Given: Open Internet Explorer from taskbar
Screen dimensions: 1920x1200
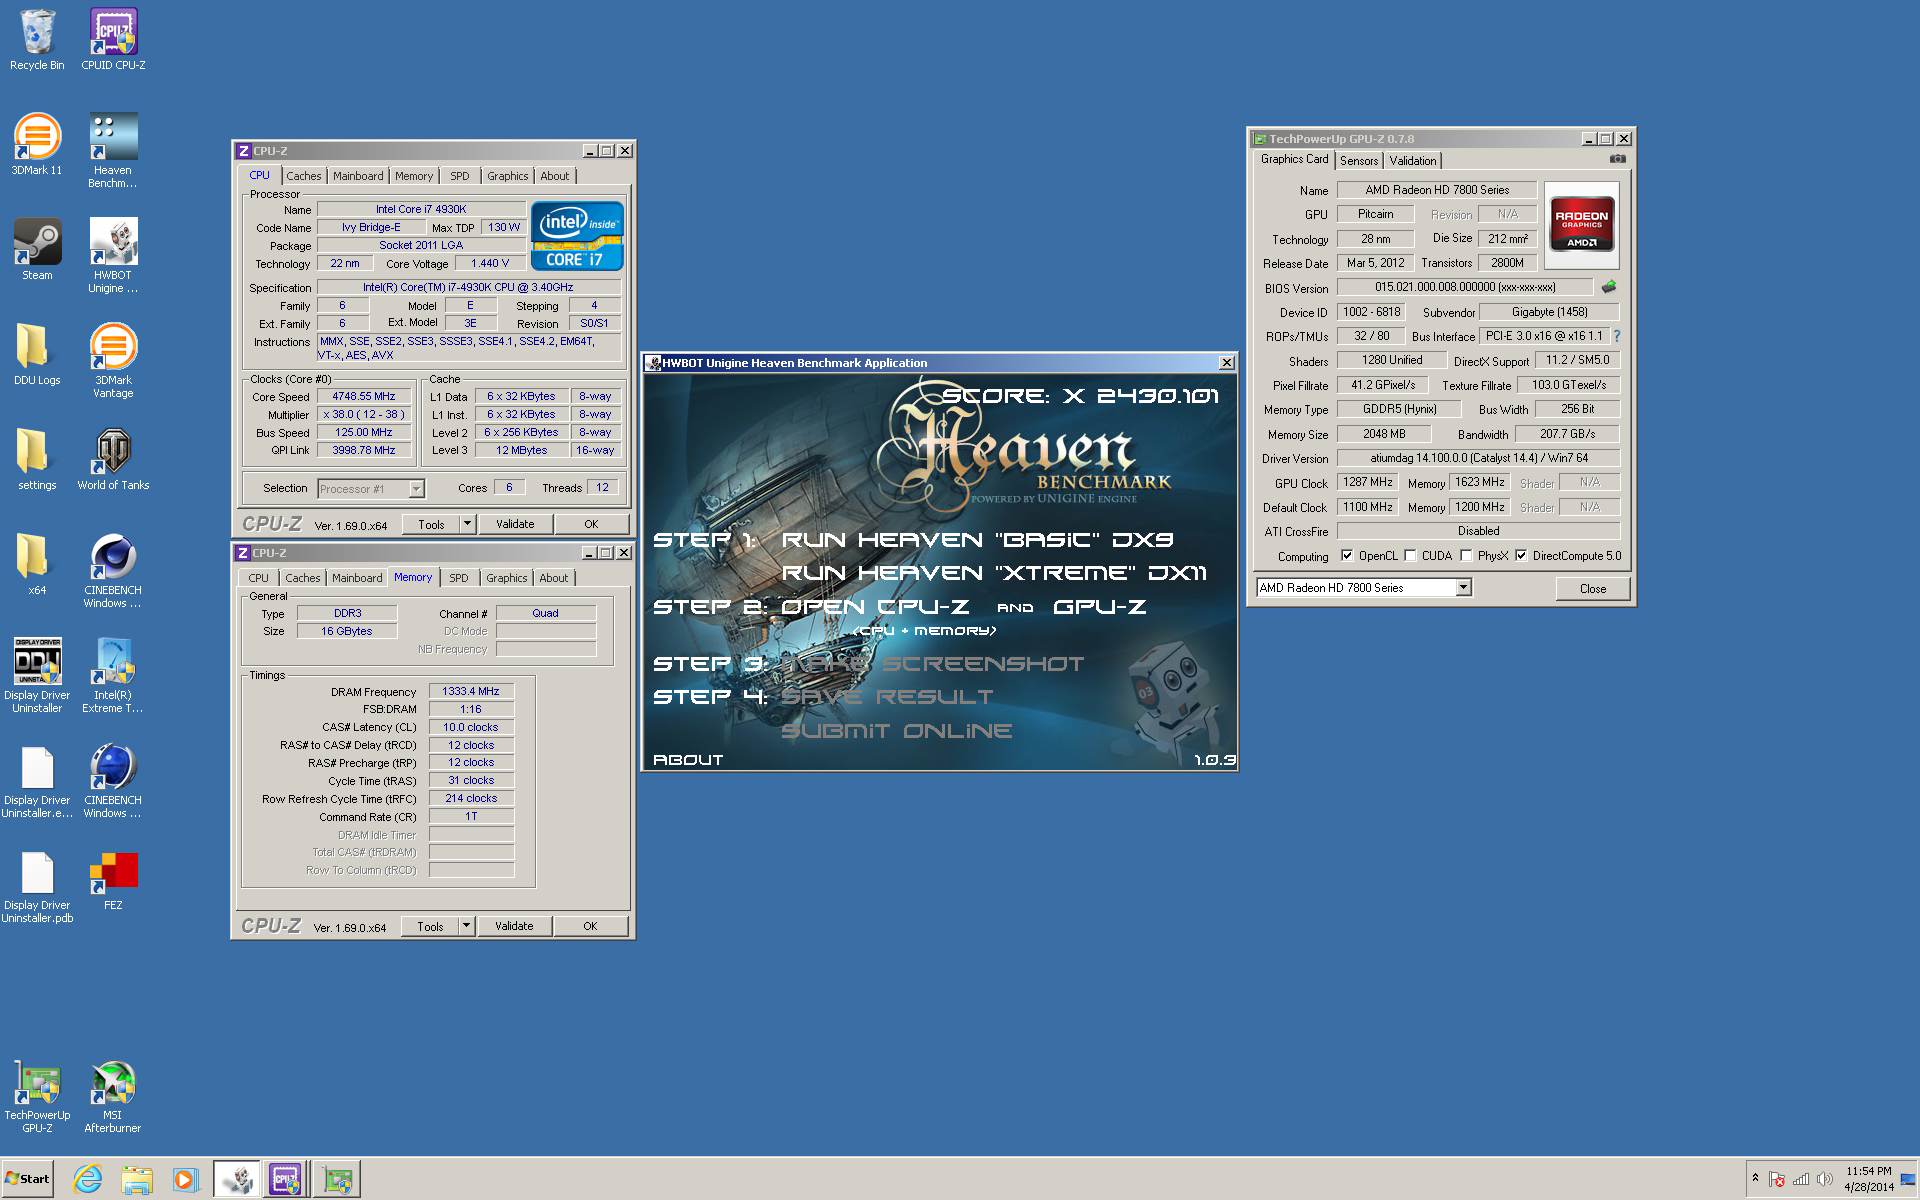Looking at the screenshot, I should click(x=88, y=1180).
